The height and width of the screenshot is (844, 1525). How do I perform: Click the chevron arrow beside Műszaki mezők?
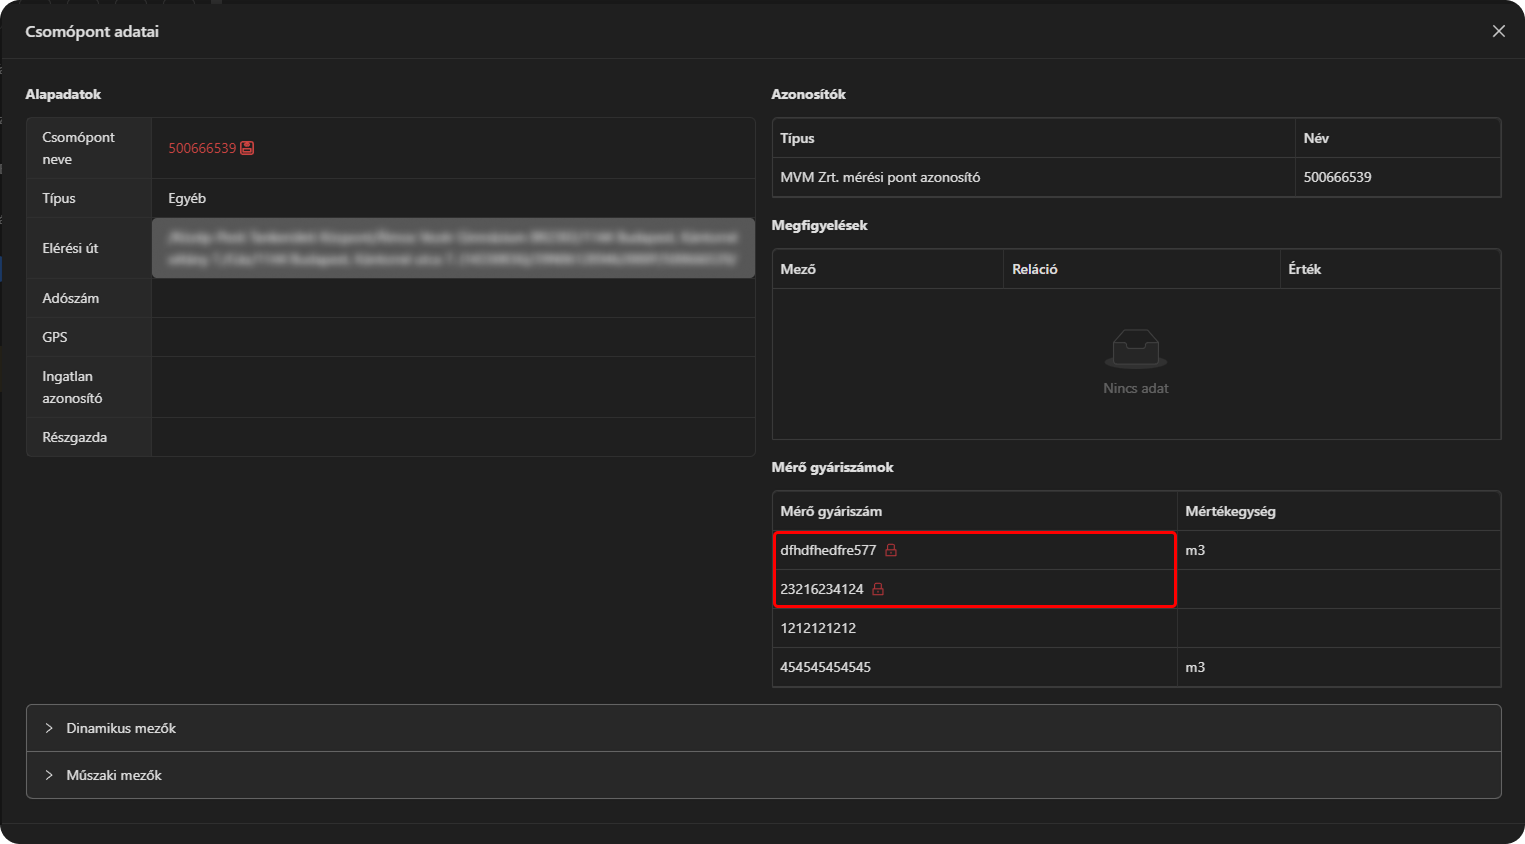(x=49, y=775)
